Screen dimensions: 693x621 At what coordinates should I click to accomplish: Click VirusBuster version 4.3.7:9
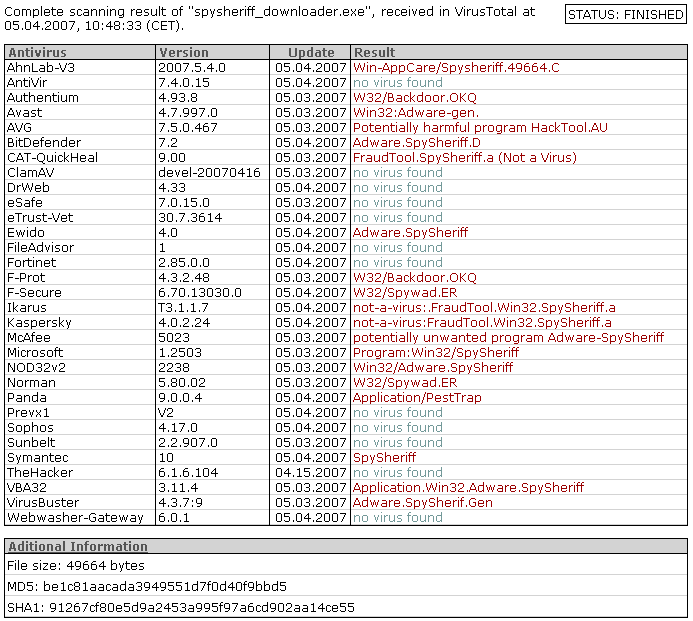180,503
